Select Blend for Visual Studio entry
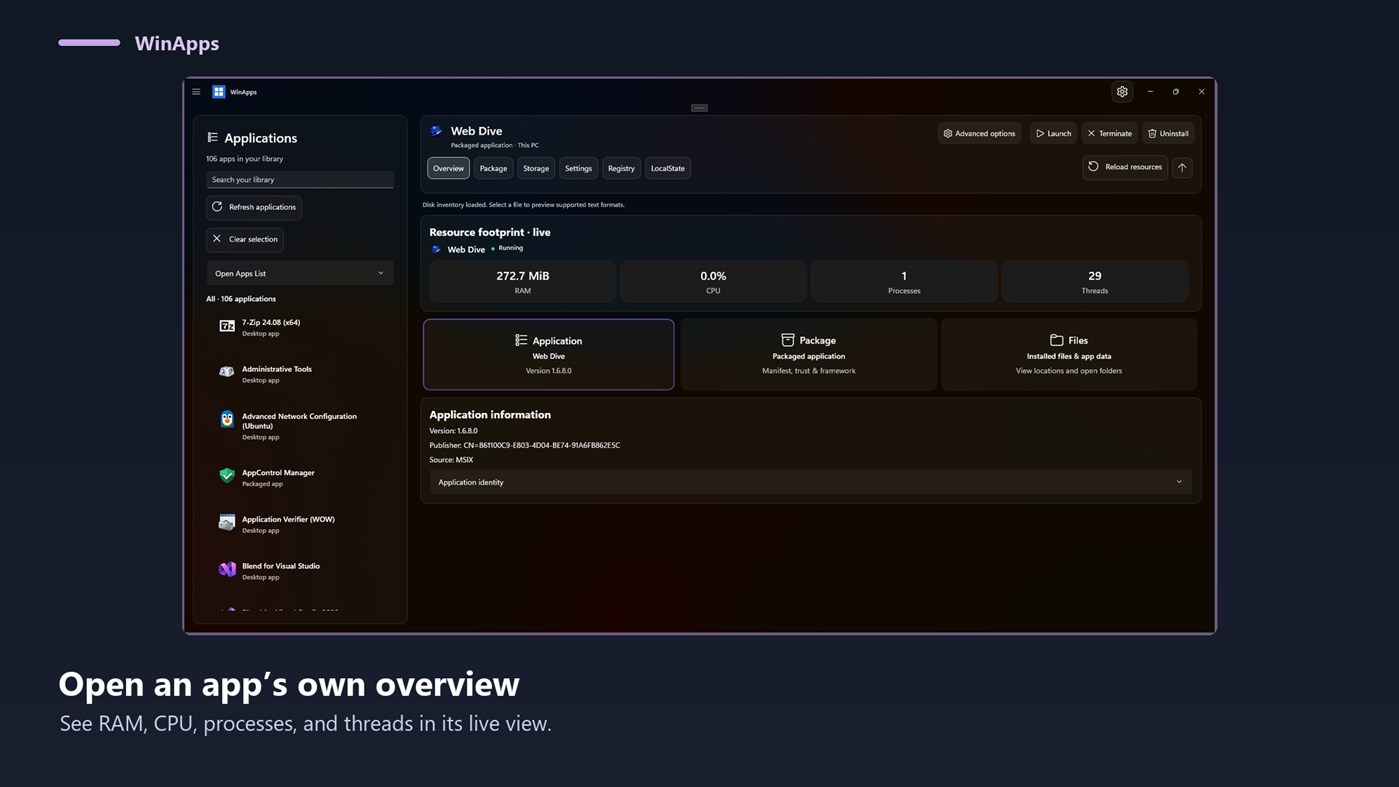Screen dimensions: 1399x787 (300, 571)
